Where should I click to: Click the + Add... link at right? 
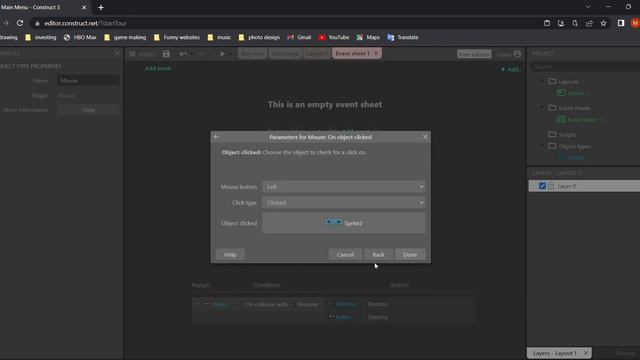point(511,69)
